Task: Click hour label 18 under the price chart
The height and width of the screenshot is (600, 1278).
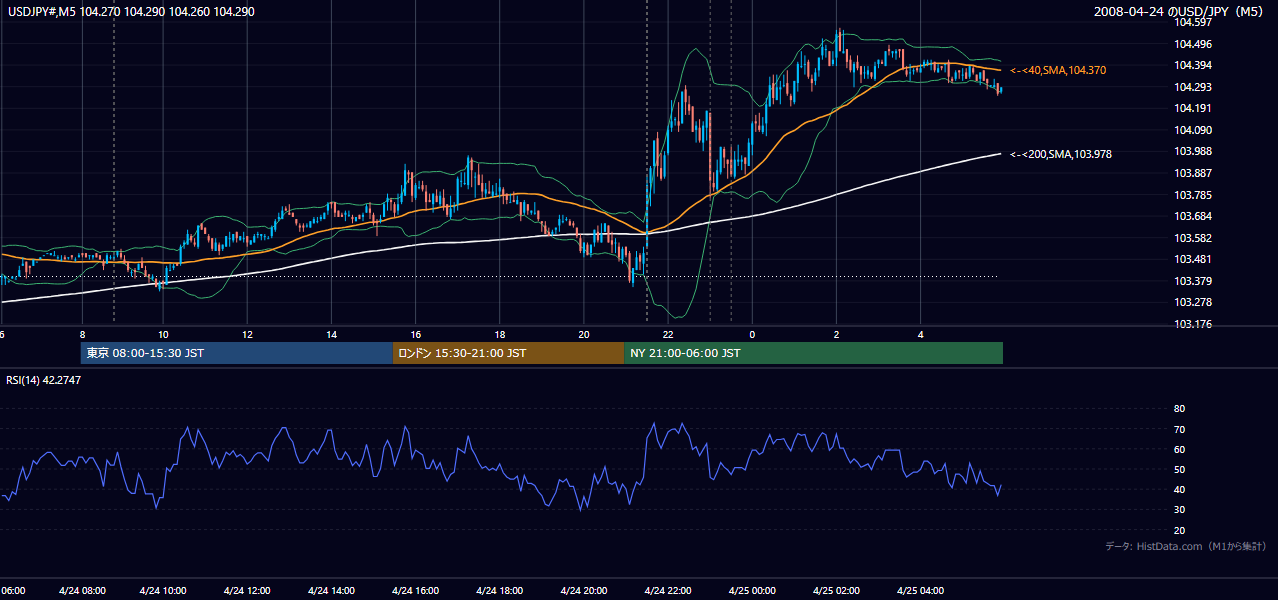Action: 500,334
